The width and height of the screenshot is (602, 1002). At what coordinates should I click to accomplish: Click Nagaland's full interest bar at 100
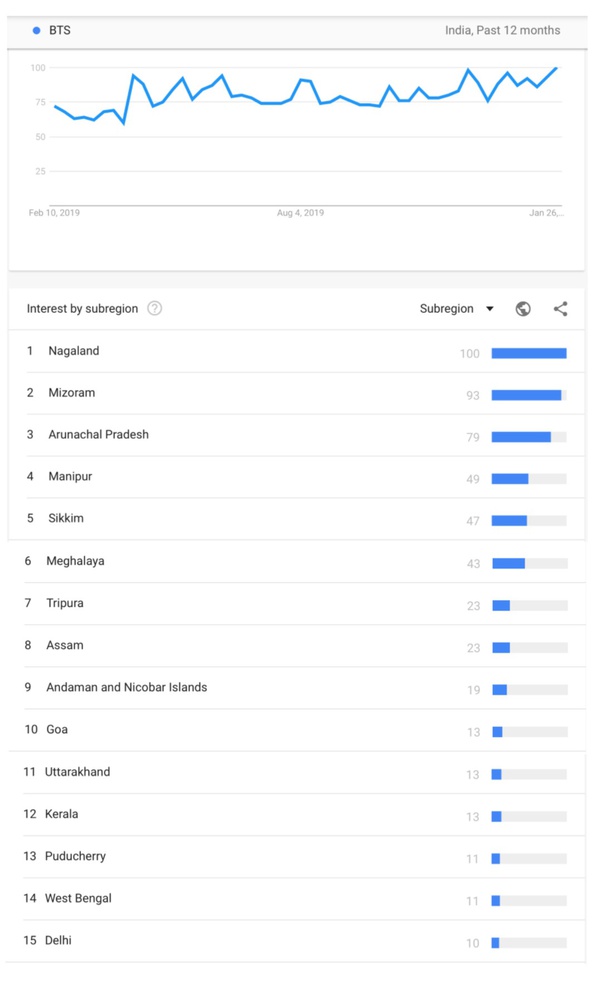coord(529,353)
